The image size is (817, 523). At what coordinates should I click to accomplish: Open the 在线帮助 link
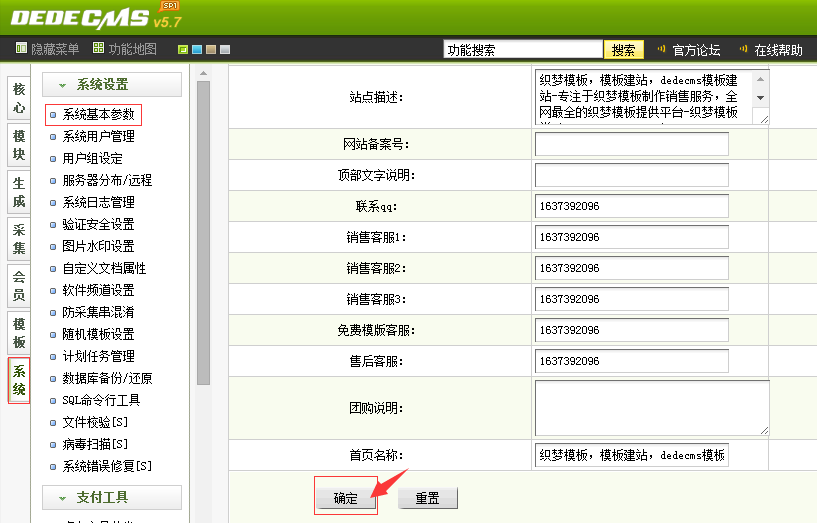[778, 50]
